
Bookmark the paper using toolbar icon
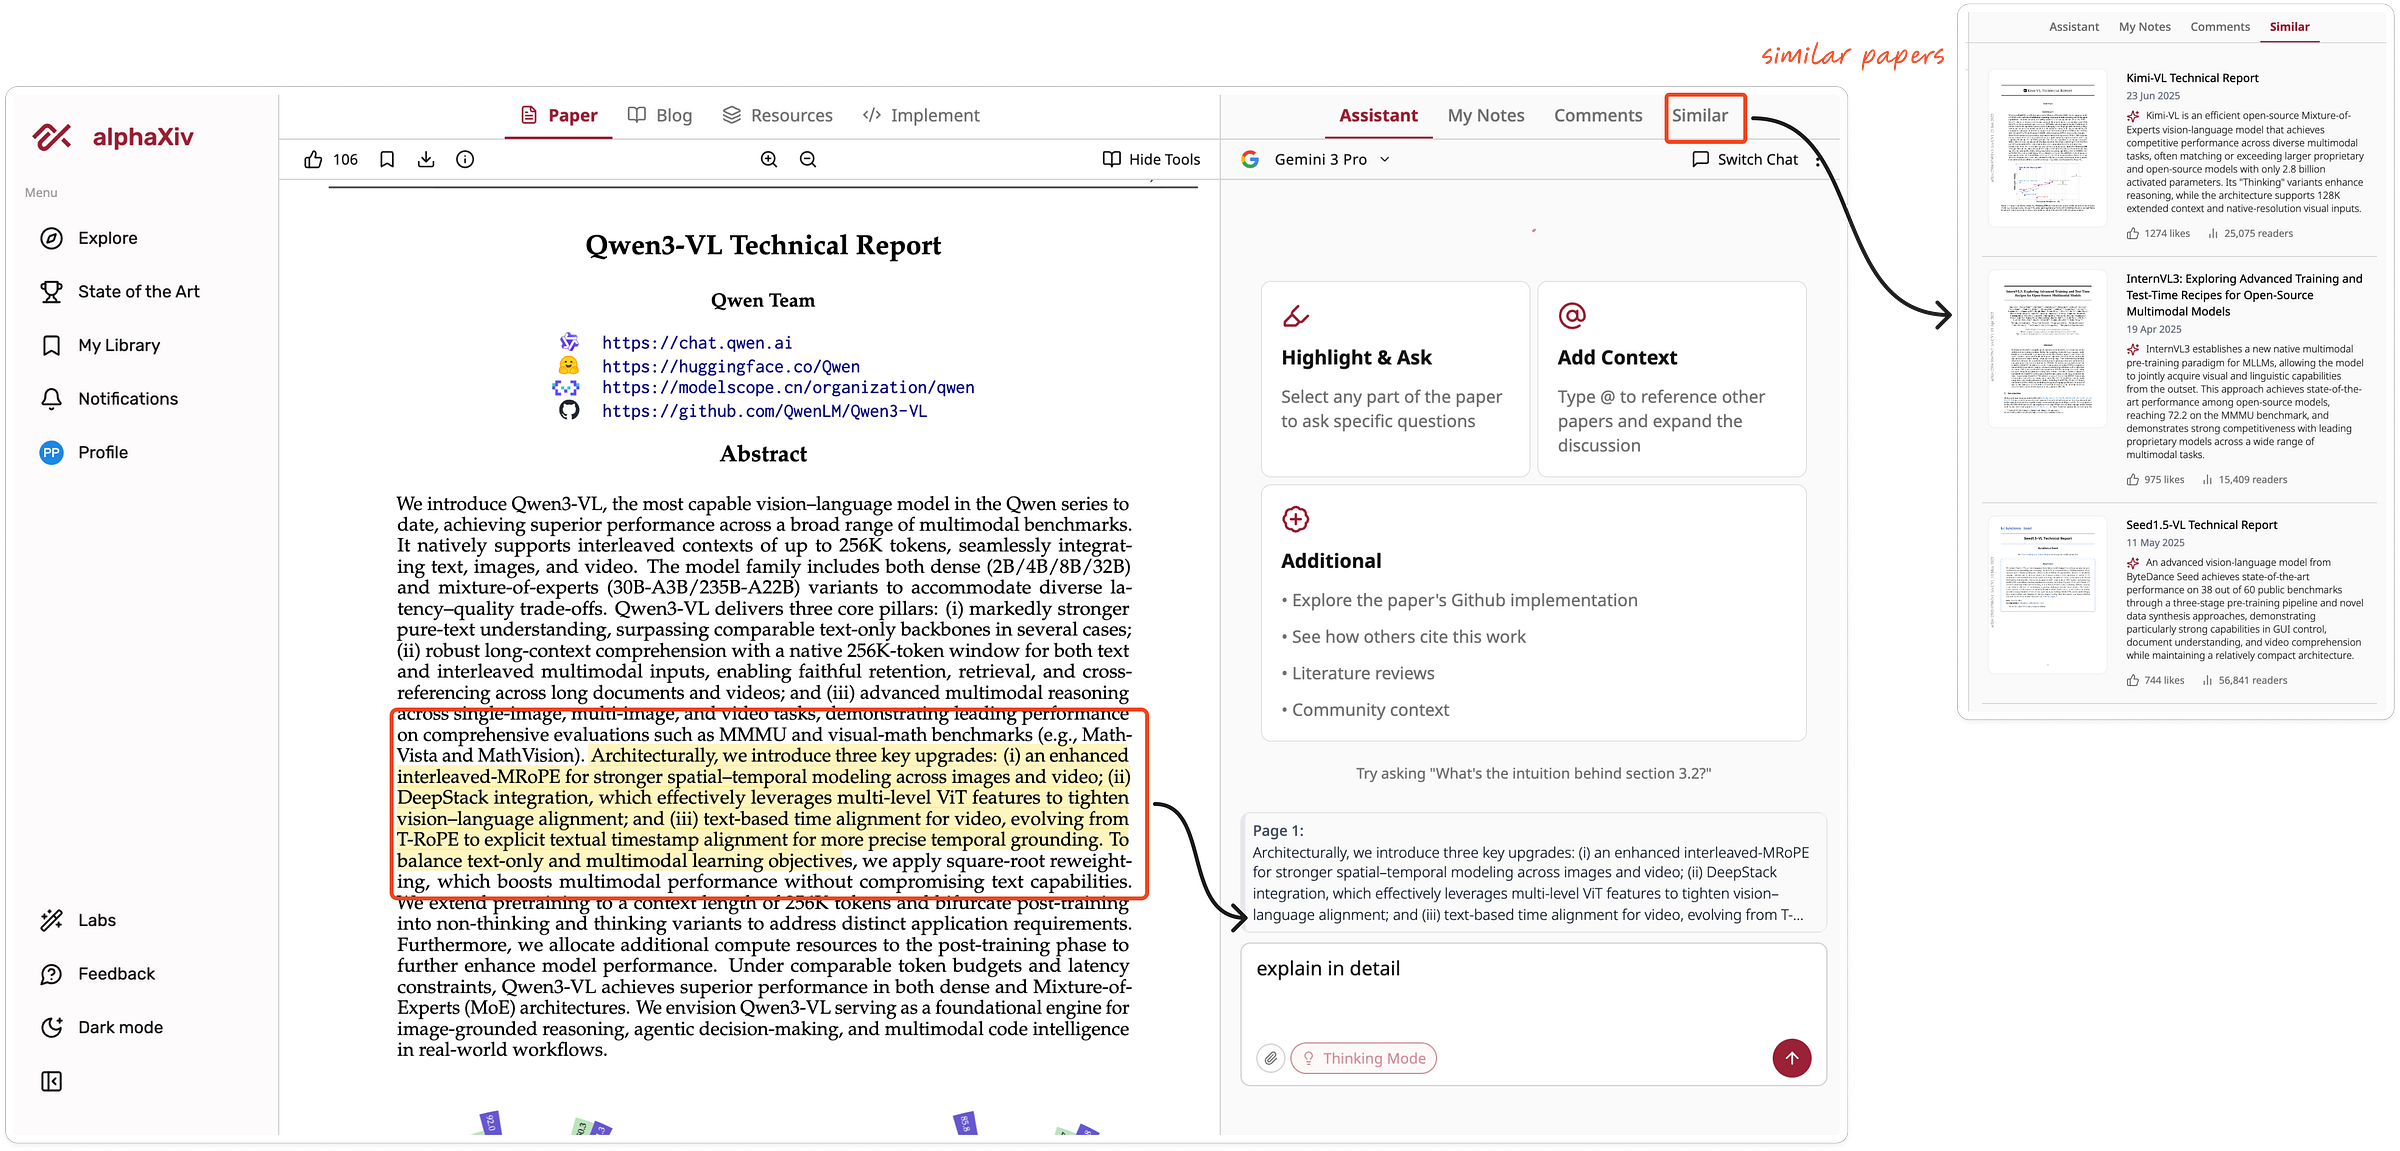pyautogui.click(x=387, y=160)
